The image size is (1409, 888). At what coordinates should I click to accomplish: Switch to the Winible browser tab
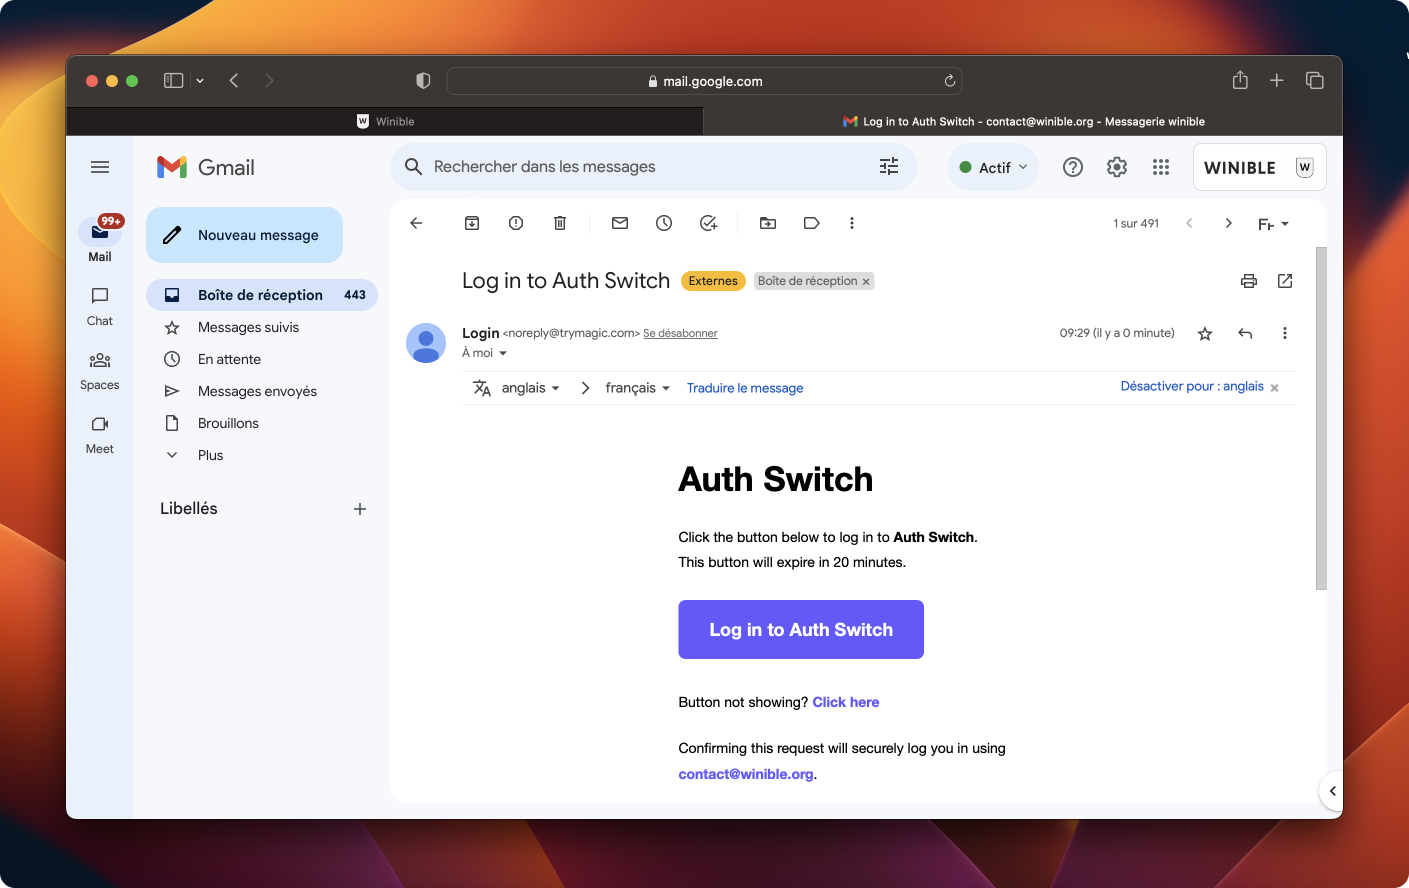tap(385, 121)
